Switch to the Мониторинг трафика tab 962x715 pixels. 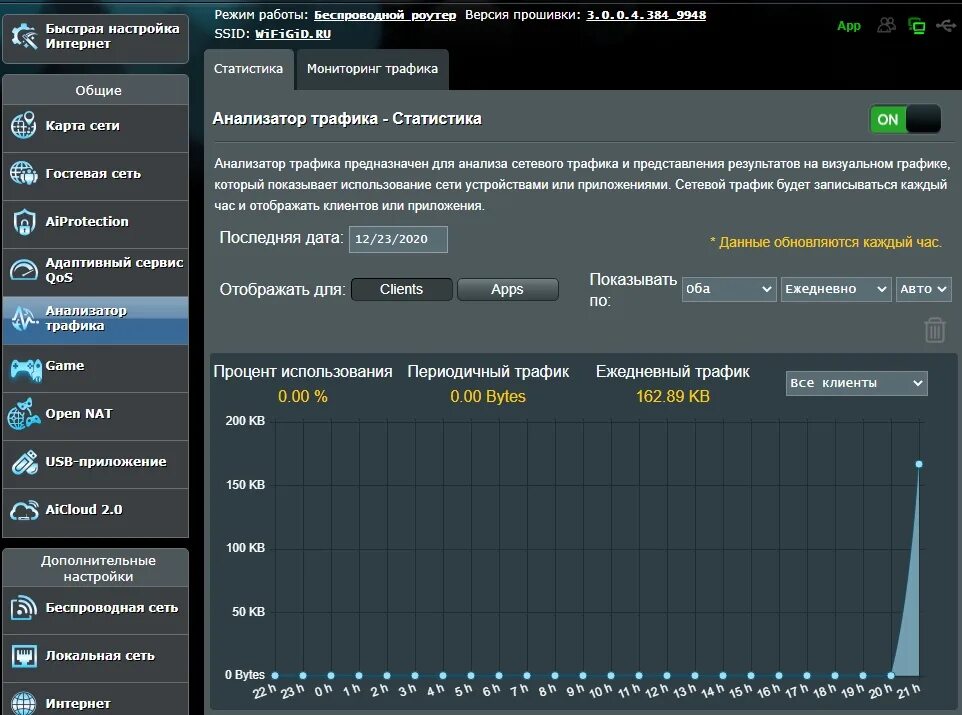[x=372, y=69]
